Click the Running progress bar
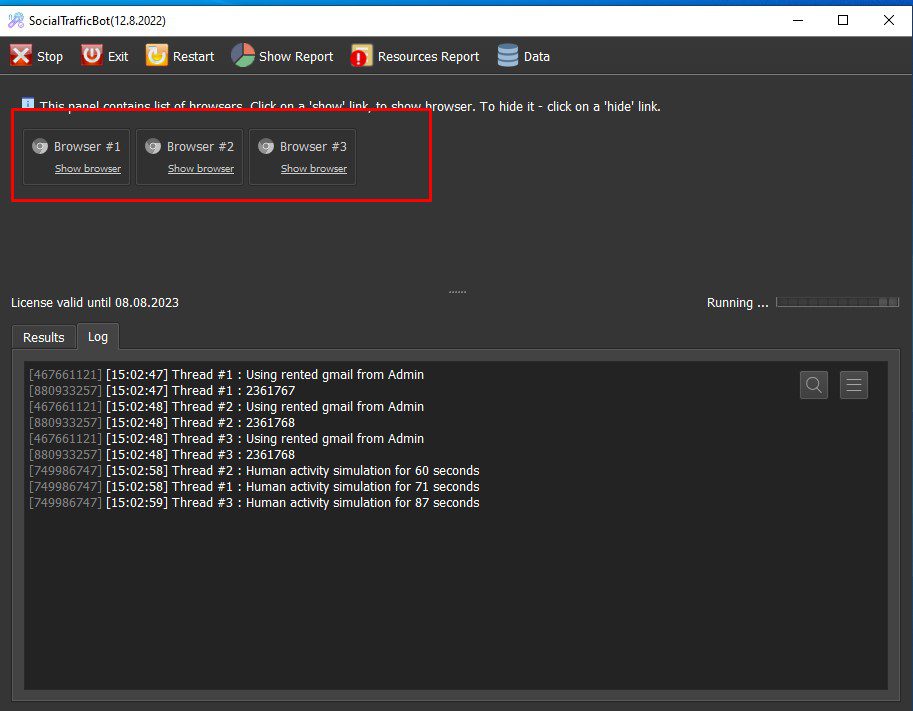The height and width of the screenshot is (711, 913). [x=837, y=302]
